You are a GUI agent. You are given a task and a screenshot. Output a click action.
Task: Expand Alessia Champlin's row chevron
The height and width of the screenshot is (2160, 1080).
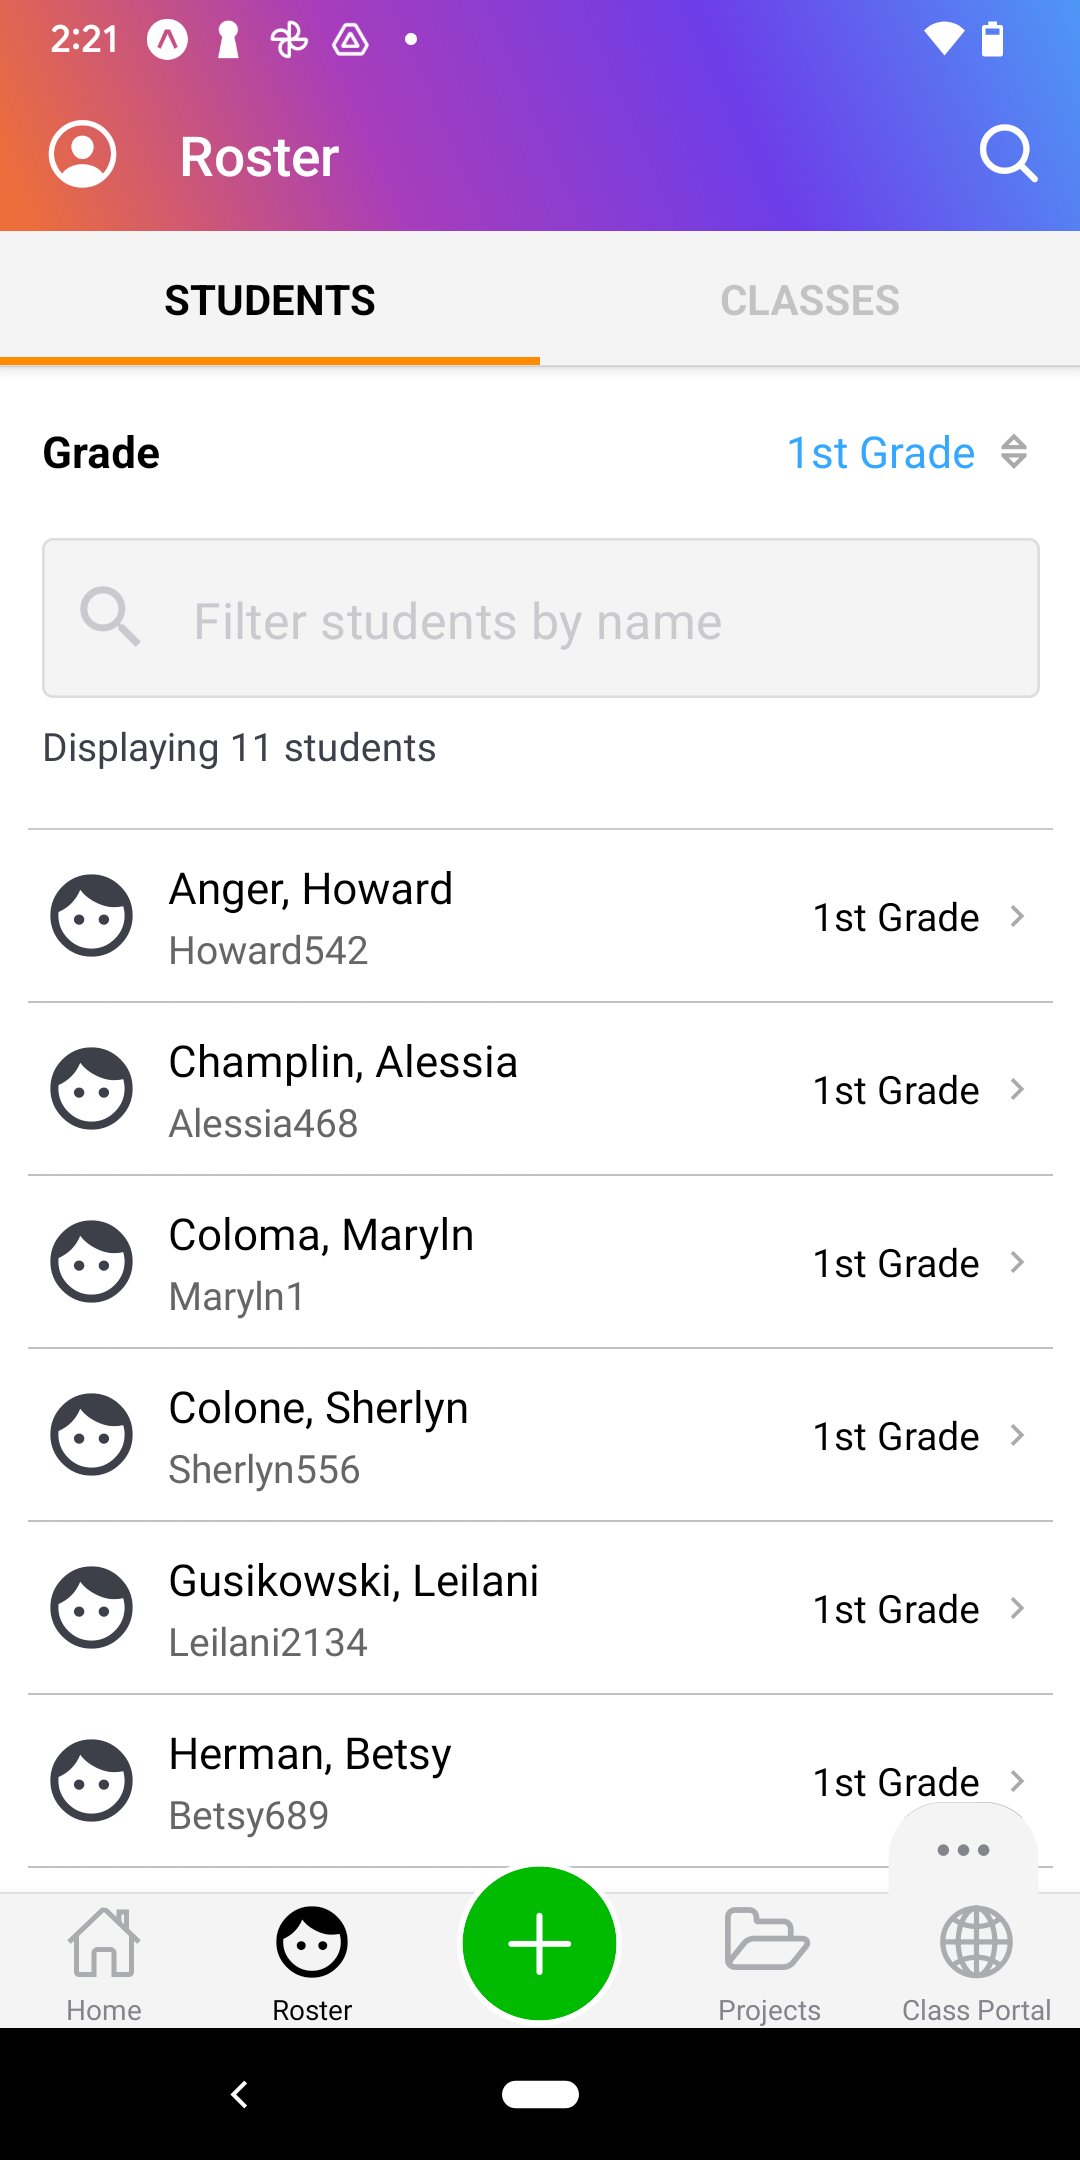[x=1017, y=1089]
